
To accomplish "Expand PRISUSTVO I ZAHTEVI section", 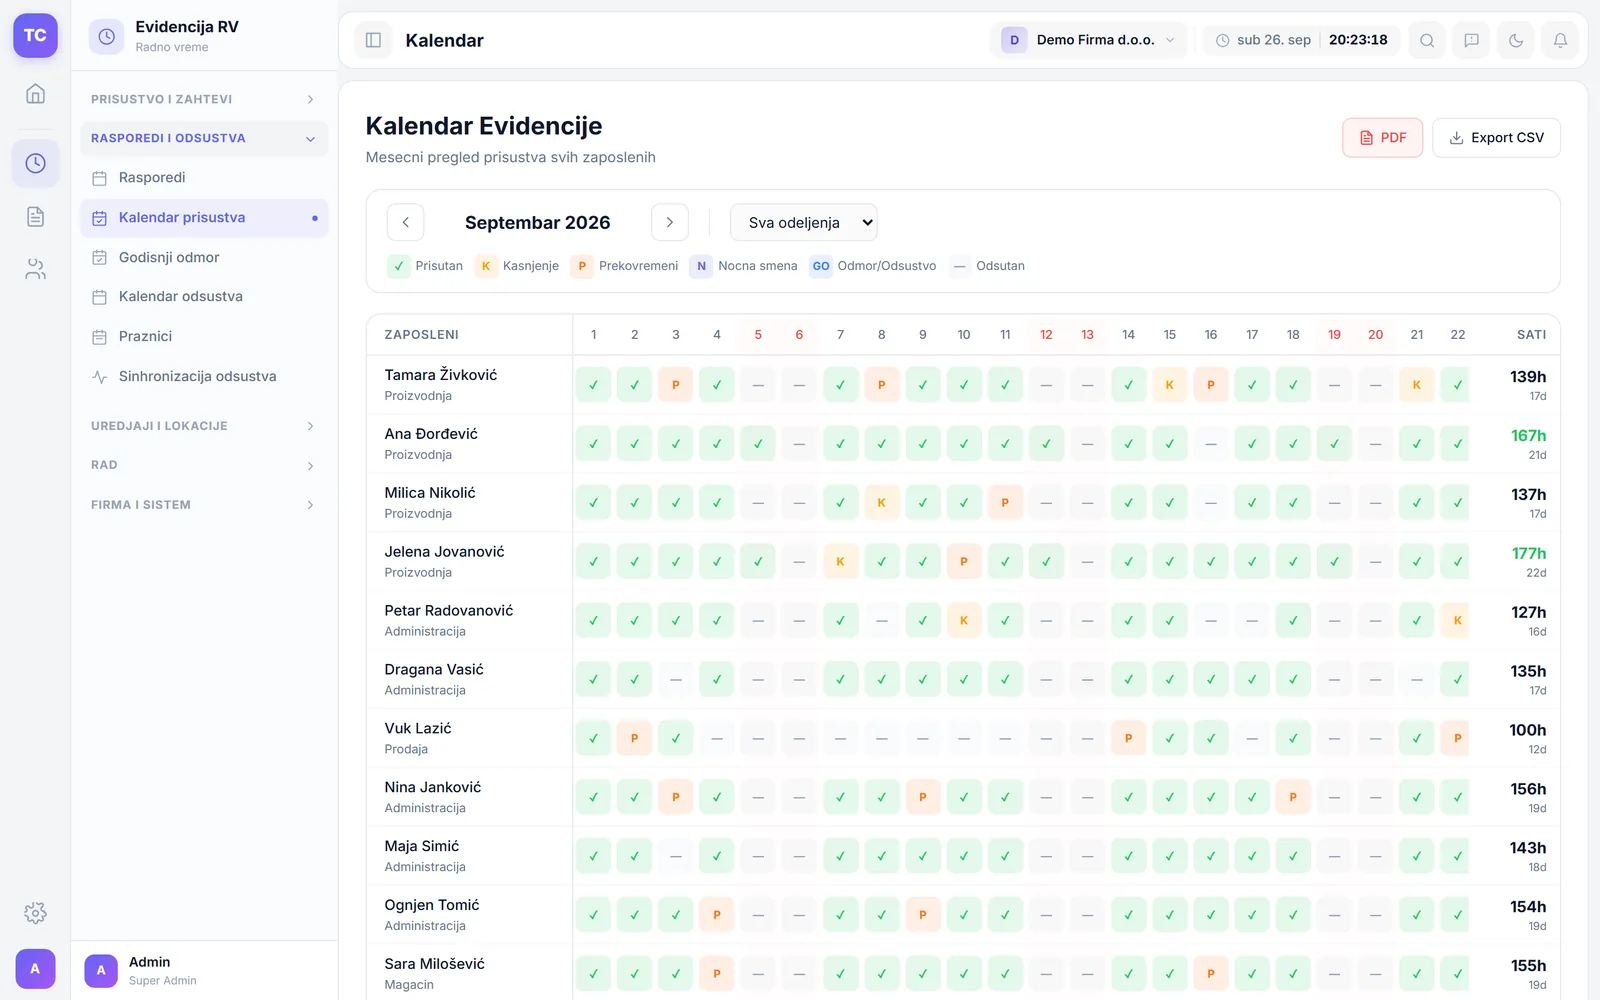I will [204, 99].
